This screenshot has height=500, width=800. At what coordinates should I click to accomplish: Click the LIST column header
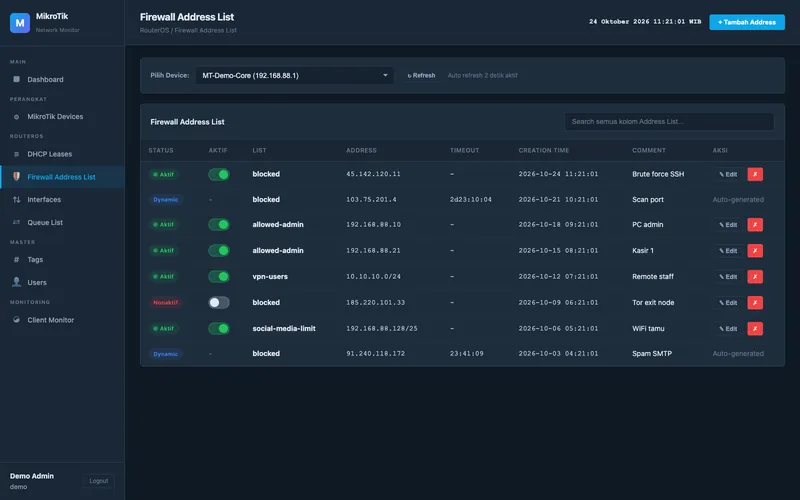[259, 151]
